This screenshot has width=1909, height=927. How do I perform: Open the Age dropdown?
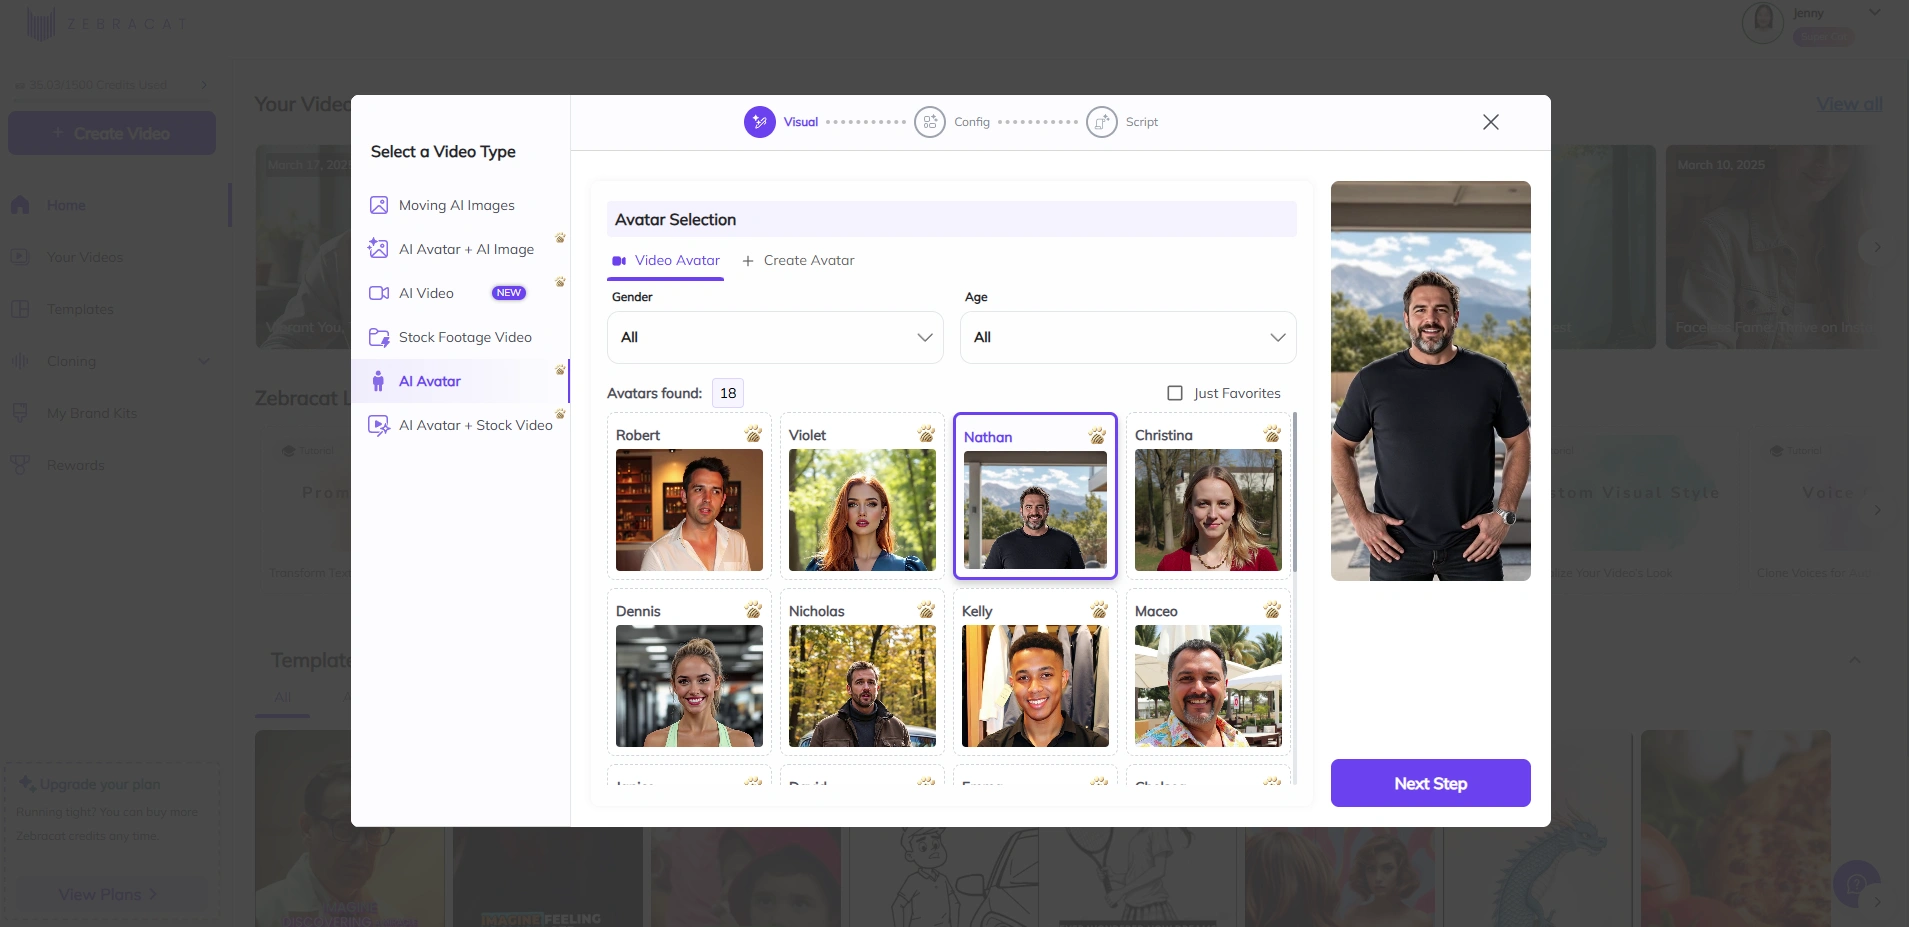click(x=1128, y=337)
